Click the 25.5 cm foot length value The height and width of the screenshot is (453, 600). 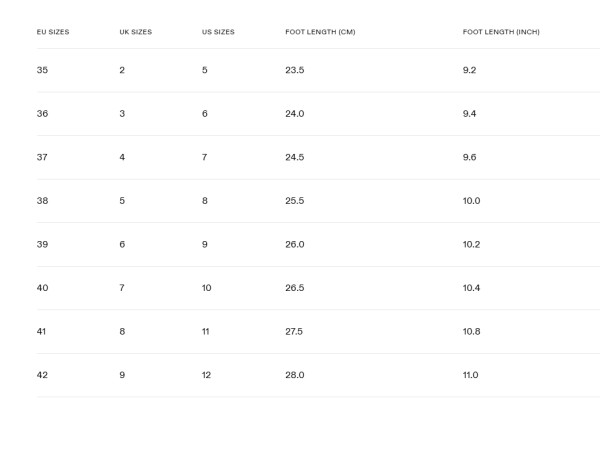pos(294,201)
